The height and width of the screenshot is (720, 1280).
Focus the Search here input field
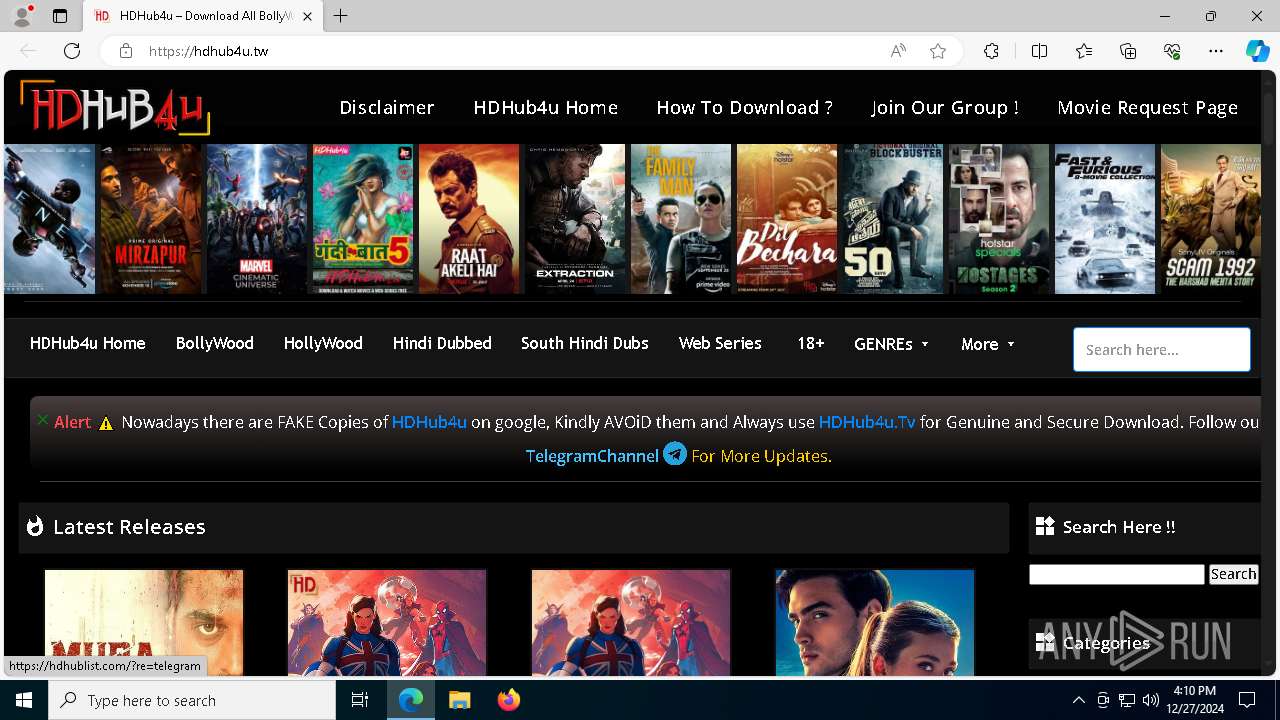(x=1162, y=350)
